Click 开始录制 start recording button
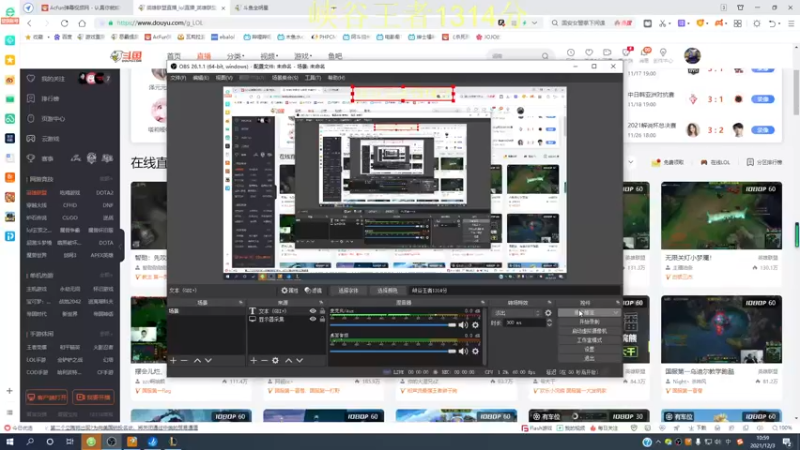Image resolution: width=800 pixels, height=450 pixels. [589, 322]
